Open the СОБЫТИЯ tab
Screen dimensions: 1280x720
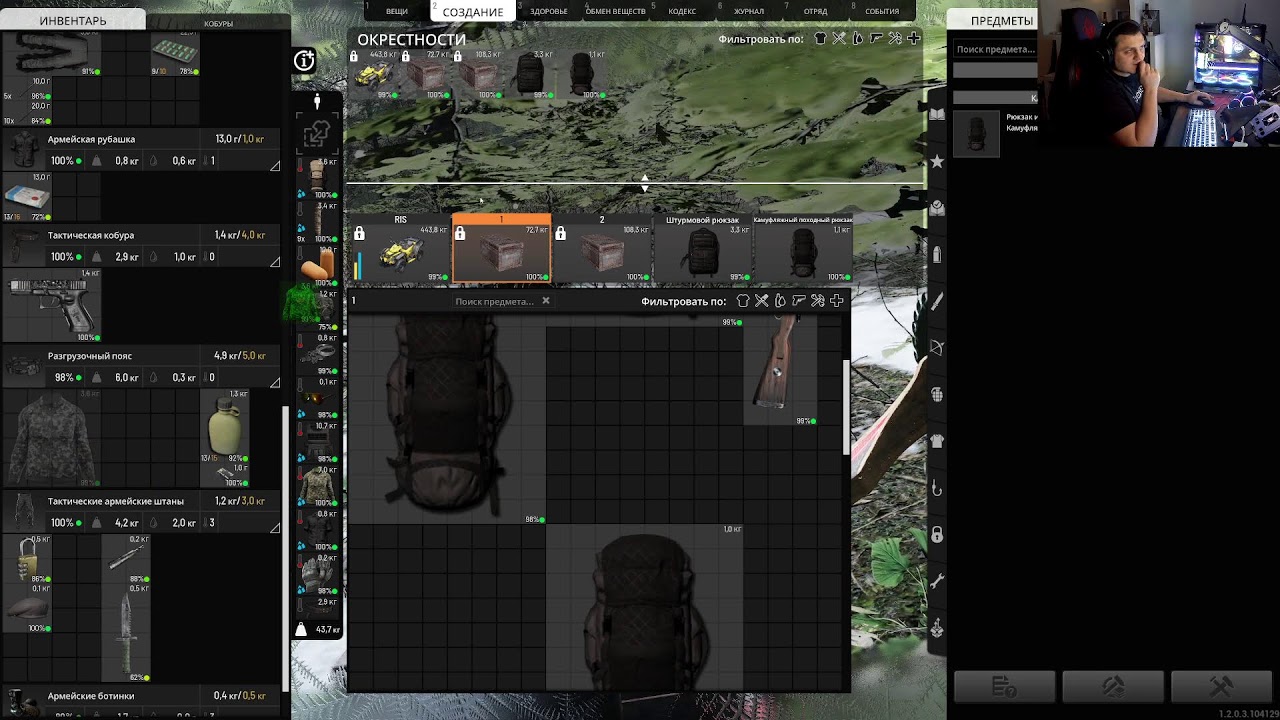[882, 11]
